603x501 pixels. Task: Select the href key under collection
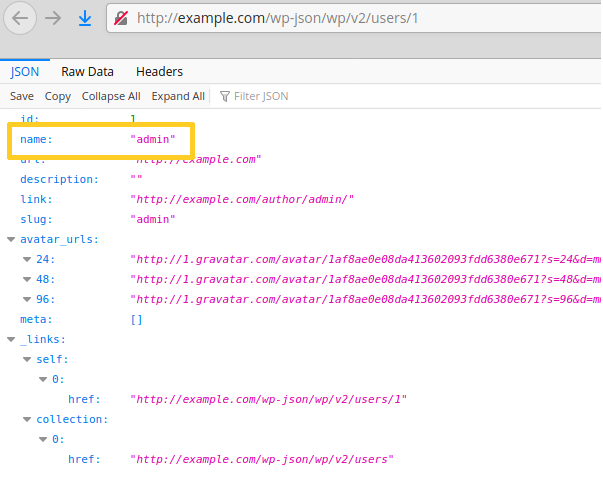point(84,459)
